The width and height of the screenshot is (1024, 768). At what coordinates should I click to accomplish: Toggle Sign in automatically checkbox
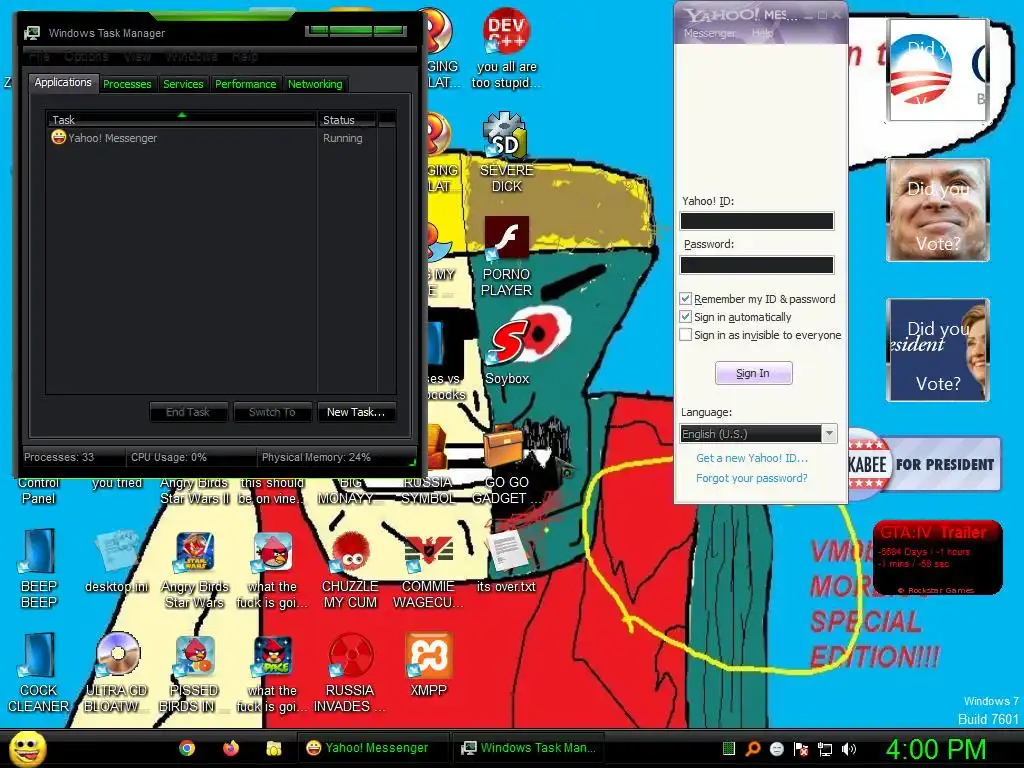[x=685, y=317]
